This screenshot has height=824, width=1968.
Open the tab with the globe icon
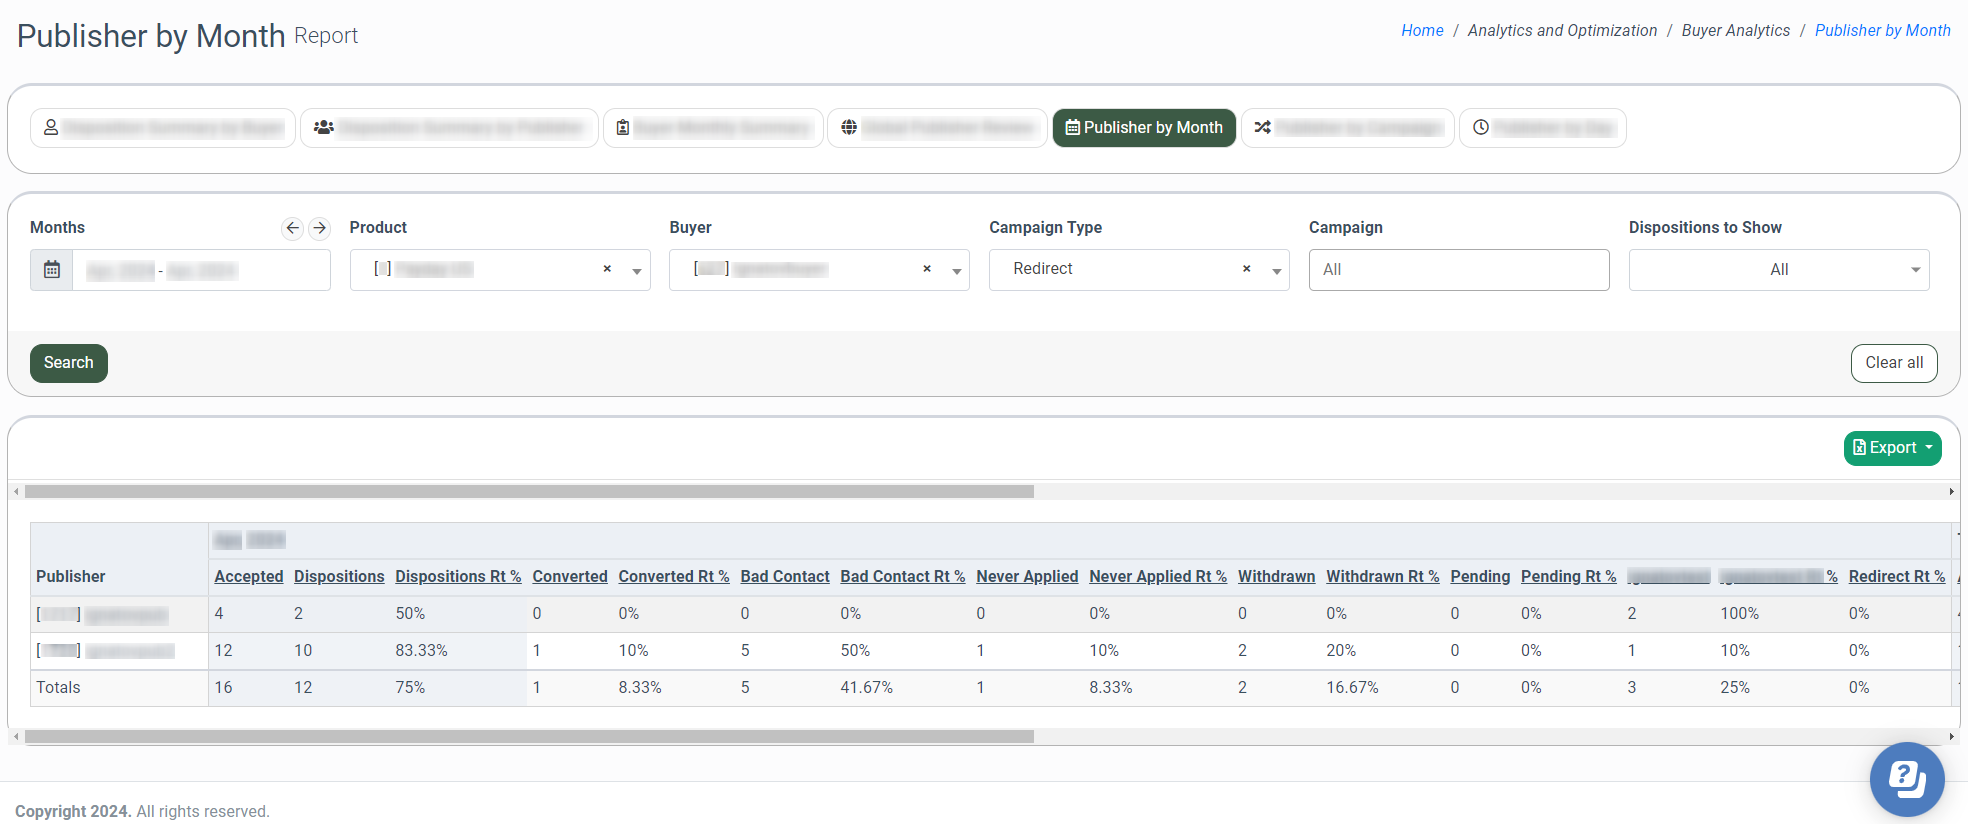(x=936, y=128)
